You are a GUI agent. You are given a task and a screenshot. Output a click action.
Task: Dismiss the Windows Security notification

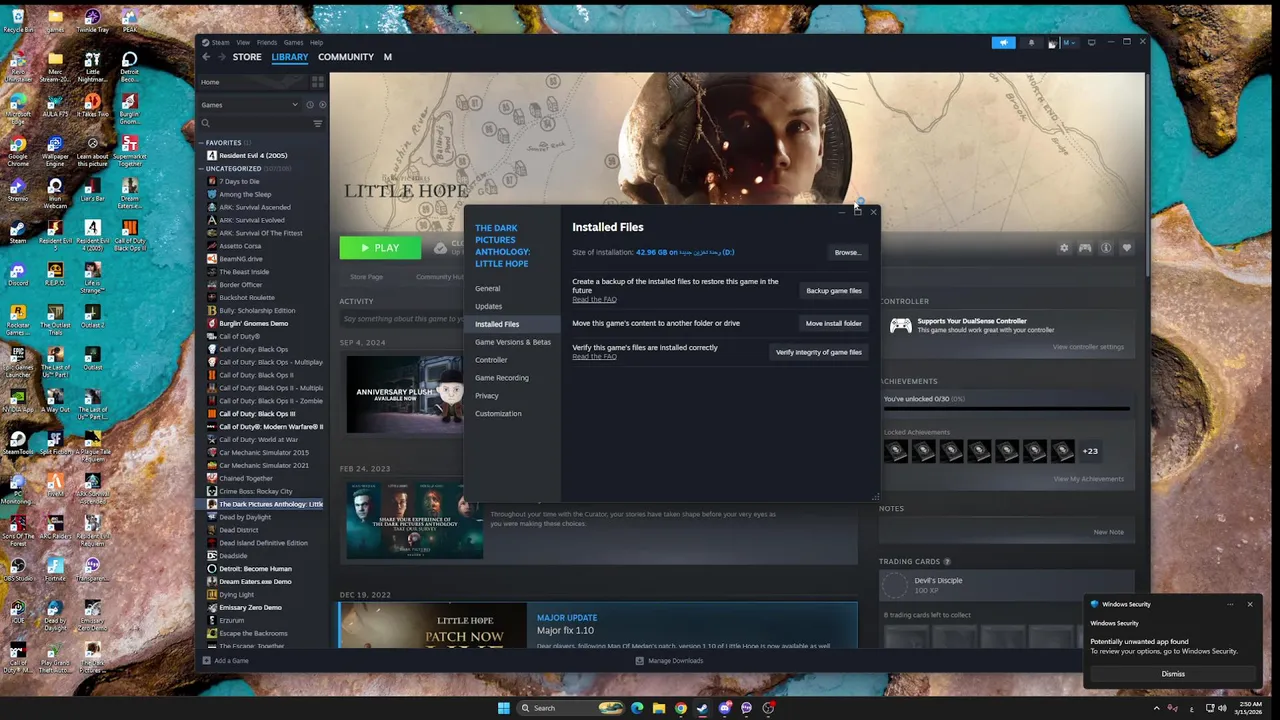click(x=1173, y=674)
